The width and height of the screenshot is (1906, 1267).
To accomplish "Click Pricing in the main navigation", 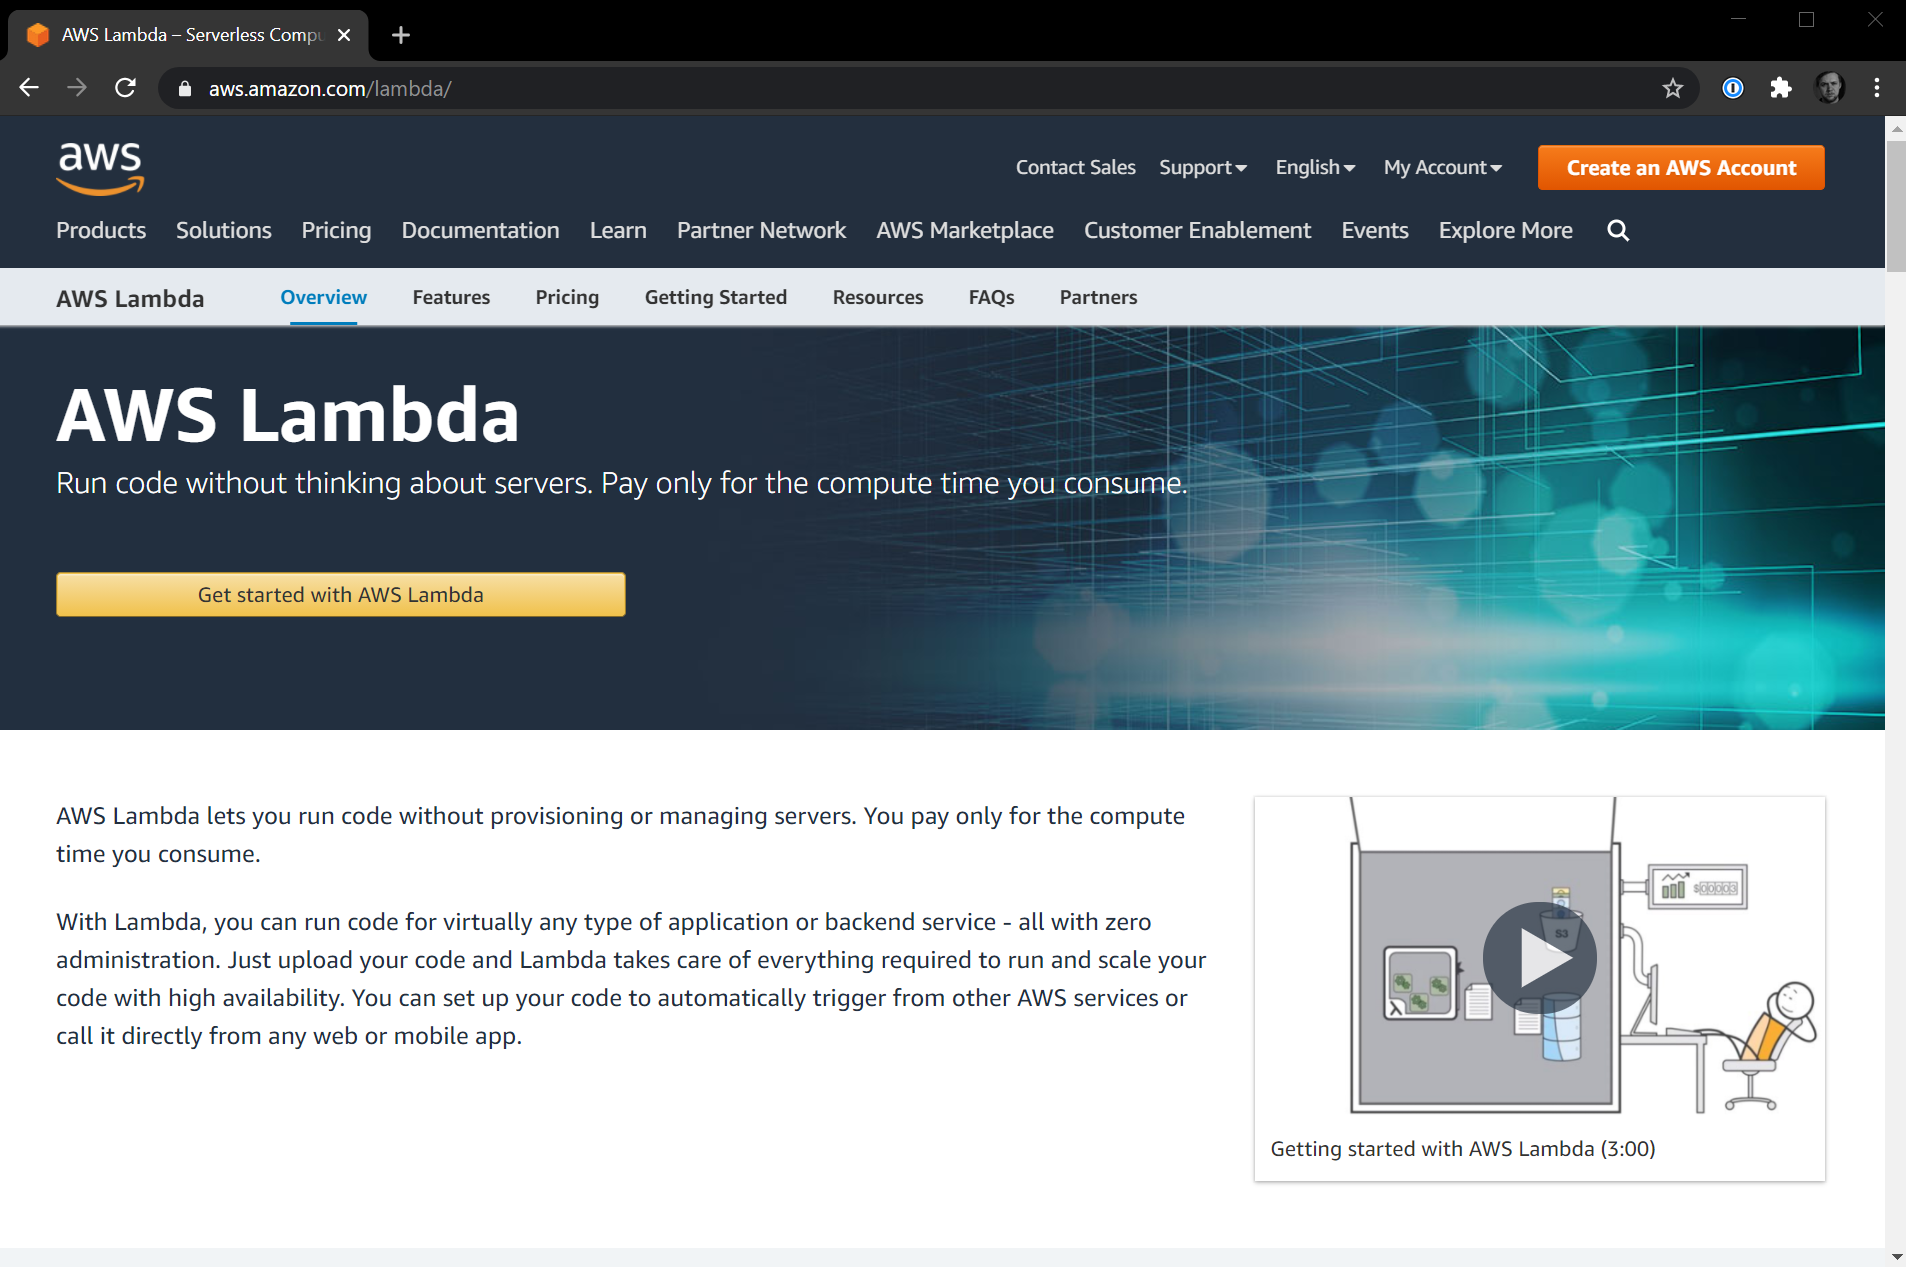I will click(x=336, y=231).
